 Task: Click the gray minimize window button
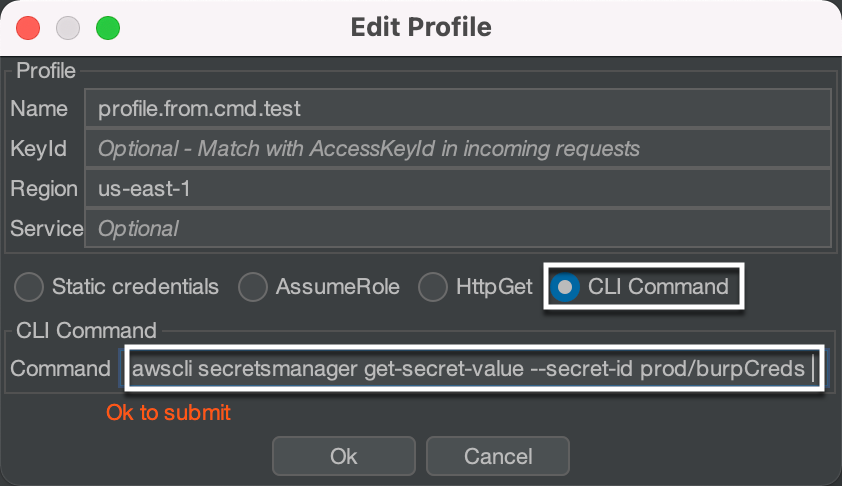pyautogui.click(x=68, y=27)
